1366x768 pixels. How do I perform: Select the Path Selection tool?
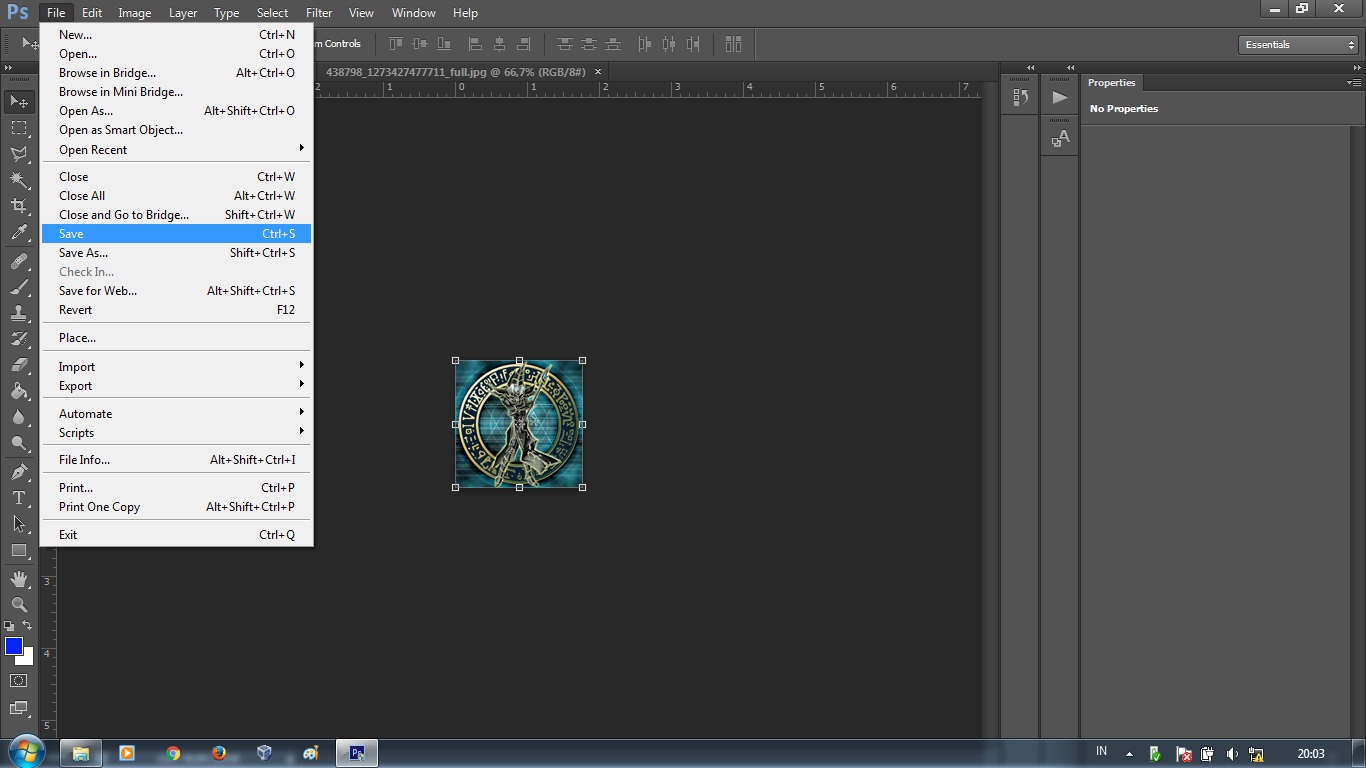(19, 523)
